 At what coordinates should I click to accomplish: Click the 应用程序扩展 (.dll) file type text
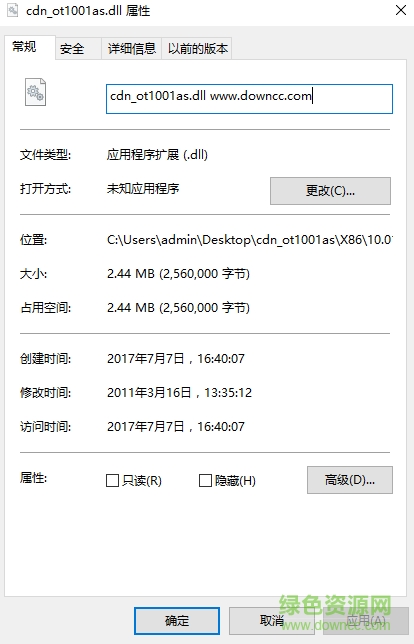coord(157,155)
